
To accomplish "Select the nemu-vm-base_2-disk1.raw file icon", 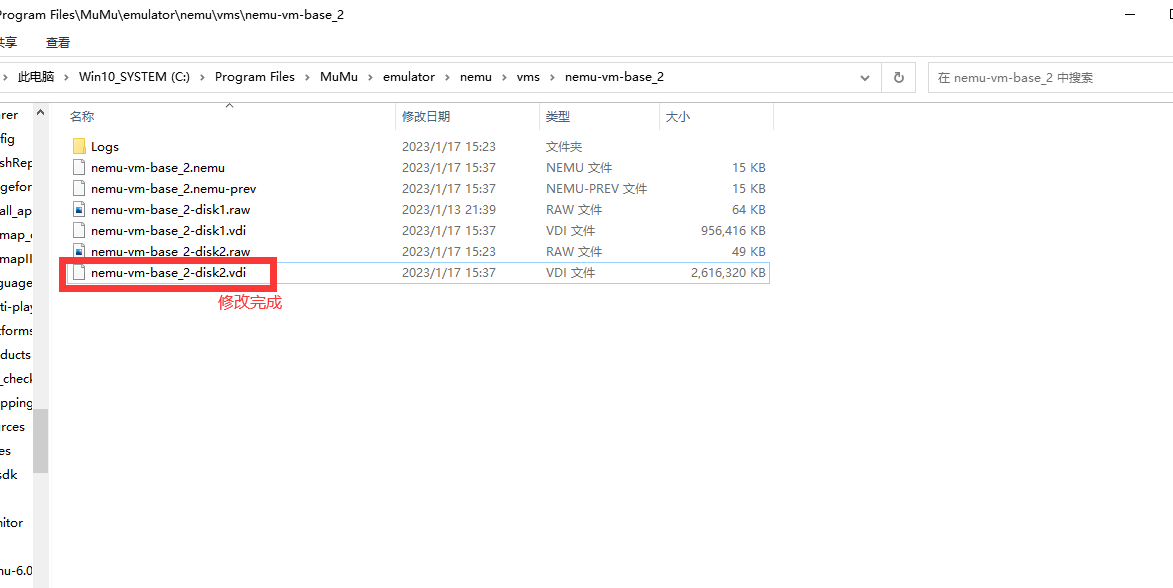I will (x=79, y=209).
